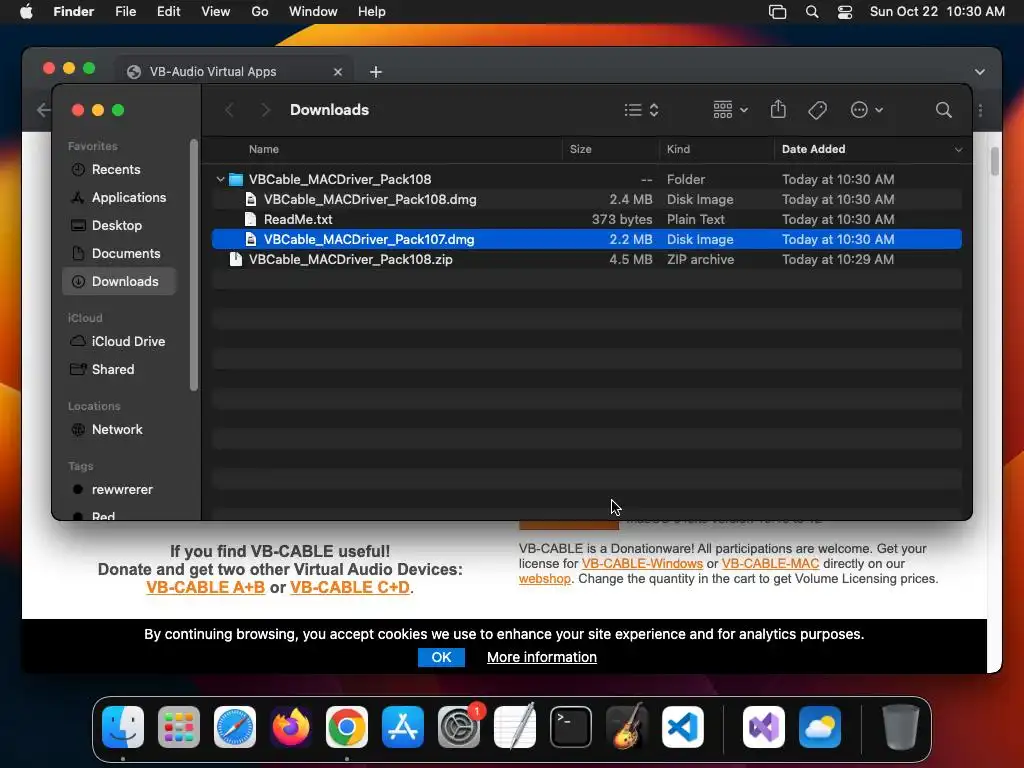
Task: Open the More actions dropdown
Action: point(867,110)
